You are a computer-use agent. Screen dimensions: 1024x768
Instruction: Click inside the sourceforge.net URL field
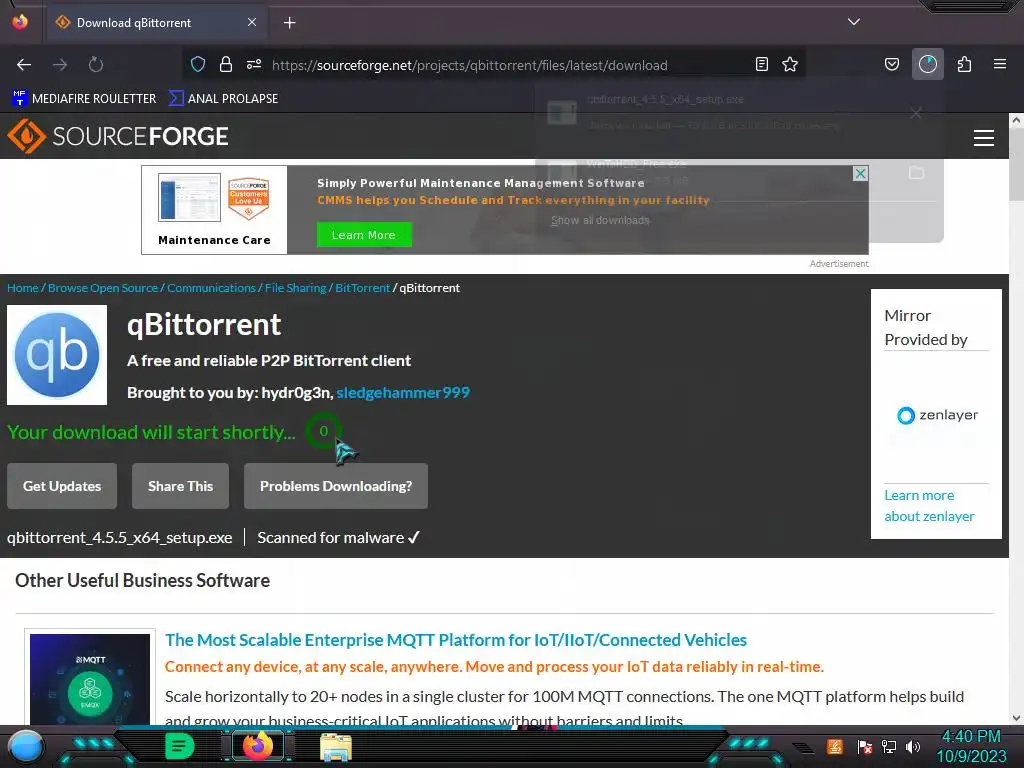click(470, 65)
